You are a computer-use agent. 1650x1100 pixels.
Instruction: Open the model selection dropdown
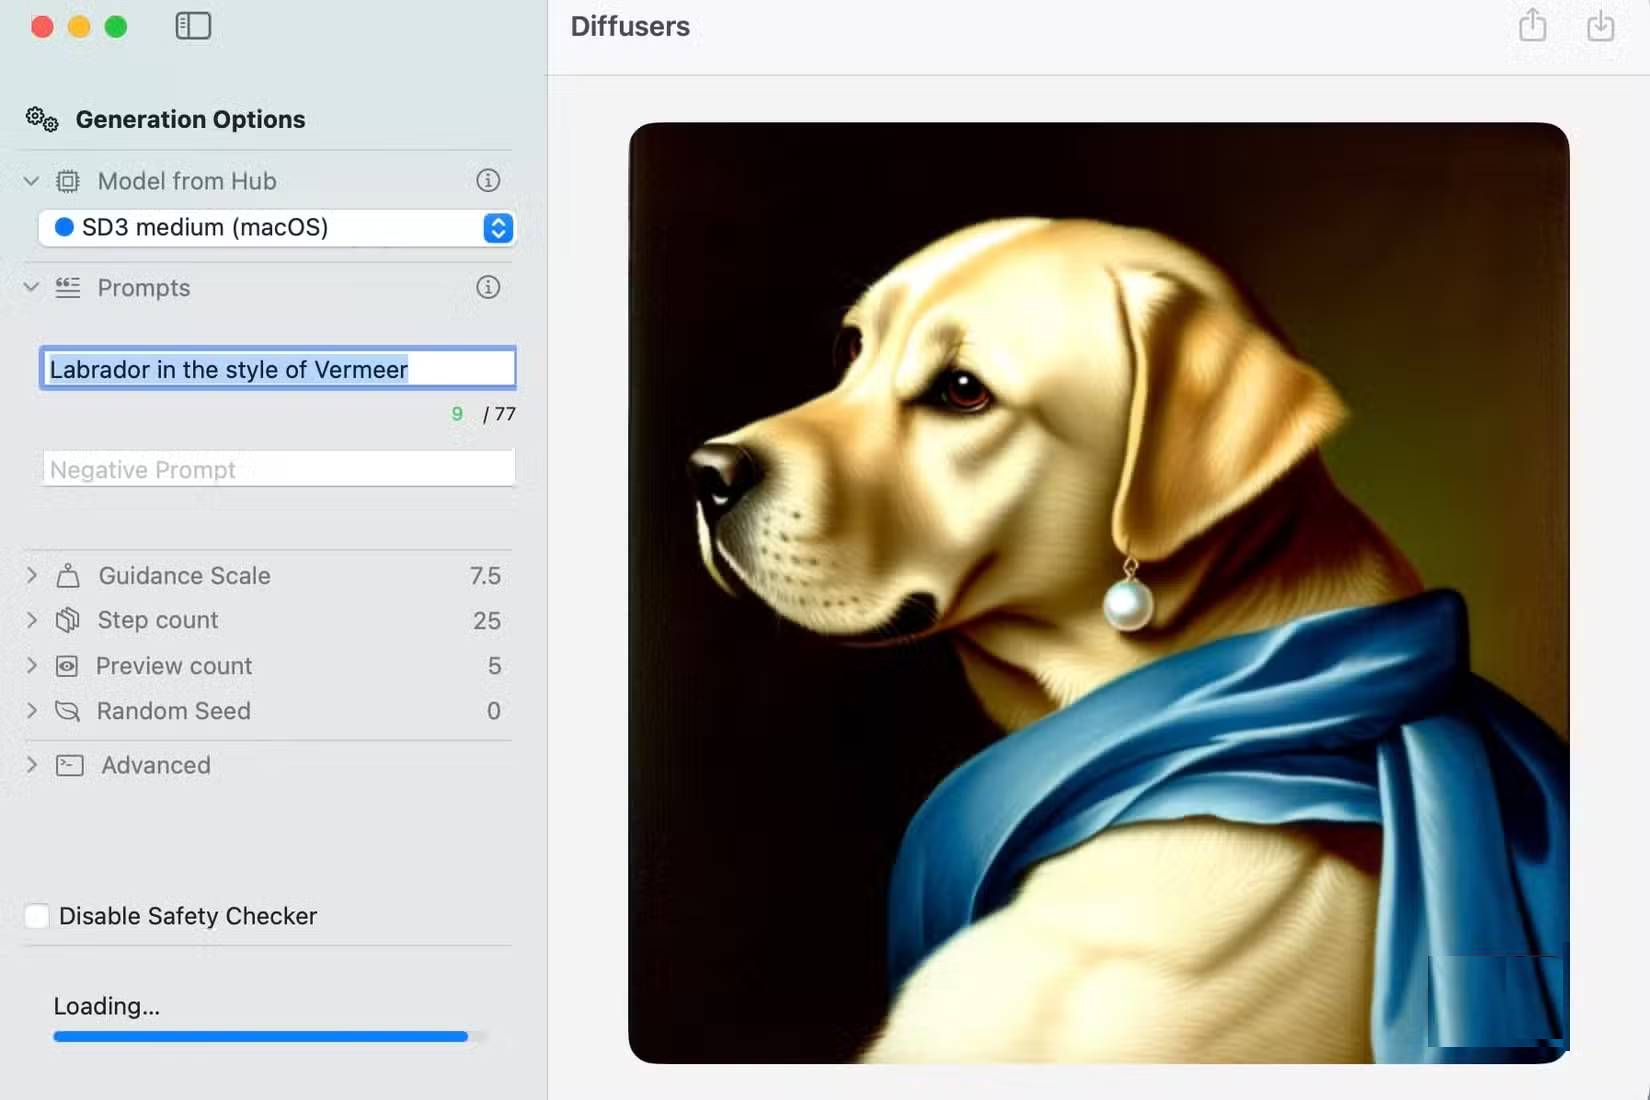(x=497, y=228)
